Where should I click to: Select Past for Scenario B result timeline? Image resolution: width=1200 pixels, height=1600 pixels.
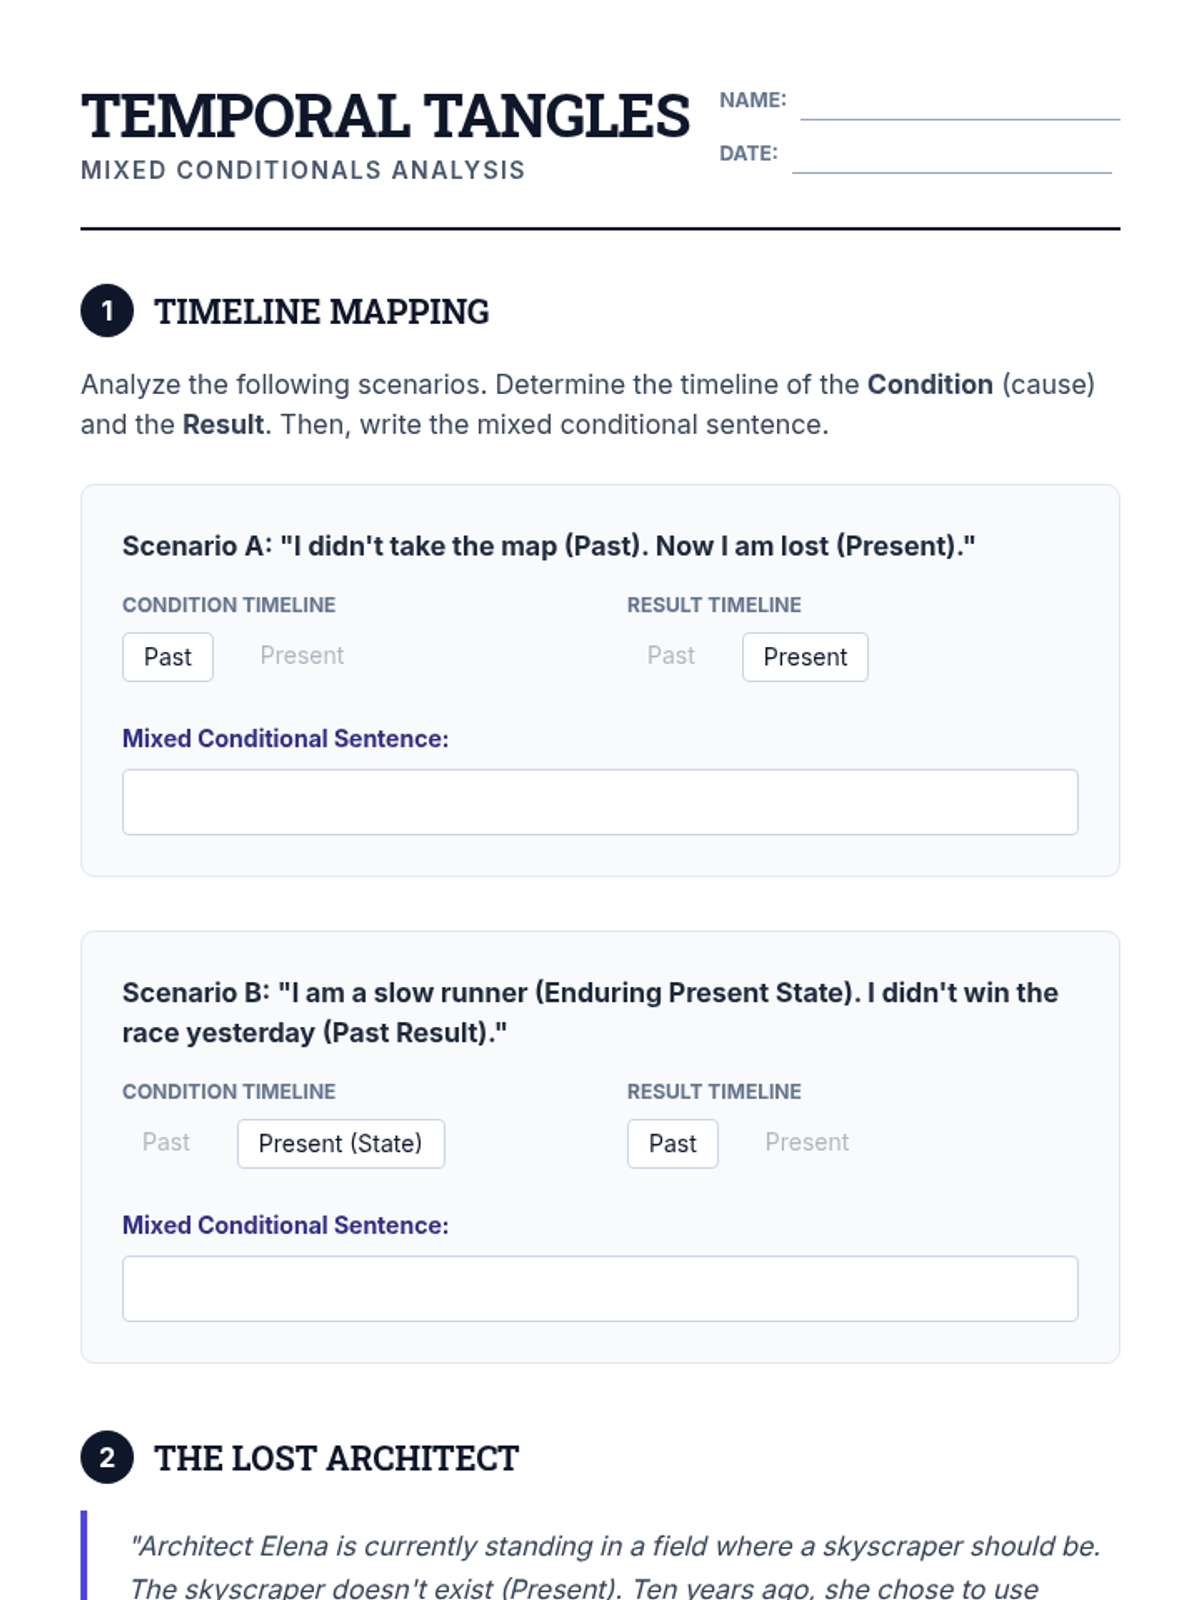pyautogui.click(x=672, y=1143)
